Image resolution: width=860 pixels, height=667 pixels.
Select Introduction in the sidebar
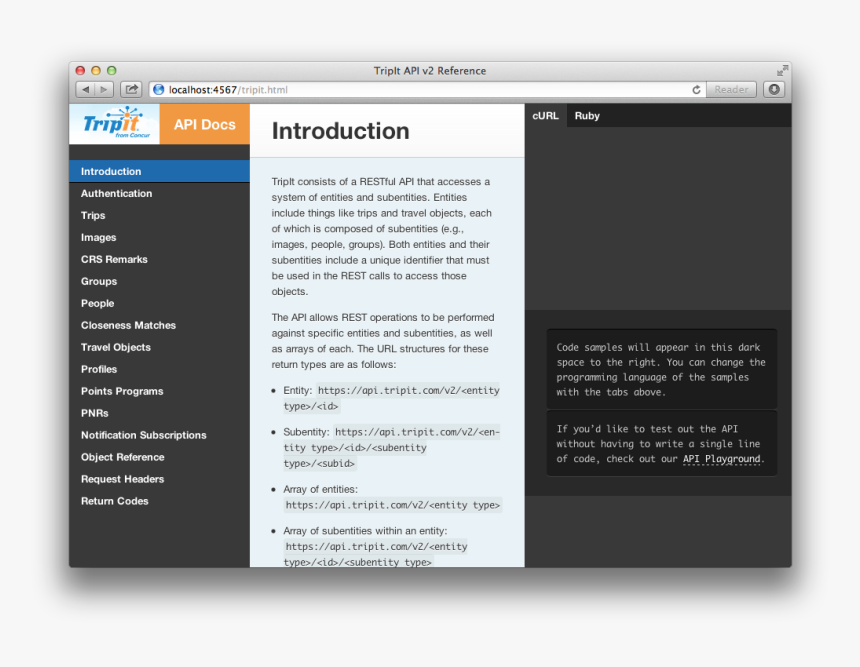(x=160, y=171)
